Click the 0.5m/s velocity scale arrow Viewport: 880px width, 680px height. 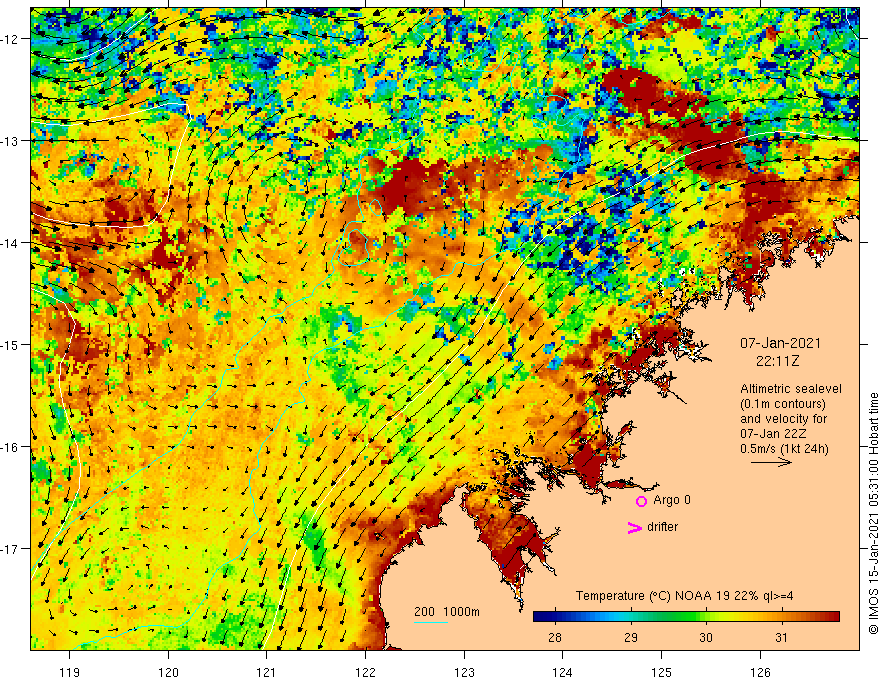[771, 462]
